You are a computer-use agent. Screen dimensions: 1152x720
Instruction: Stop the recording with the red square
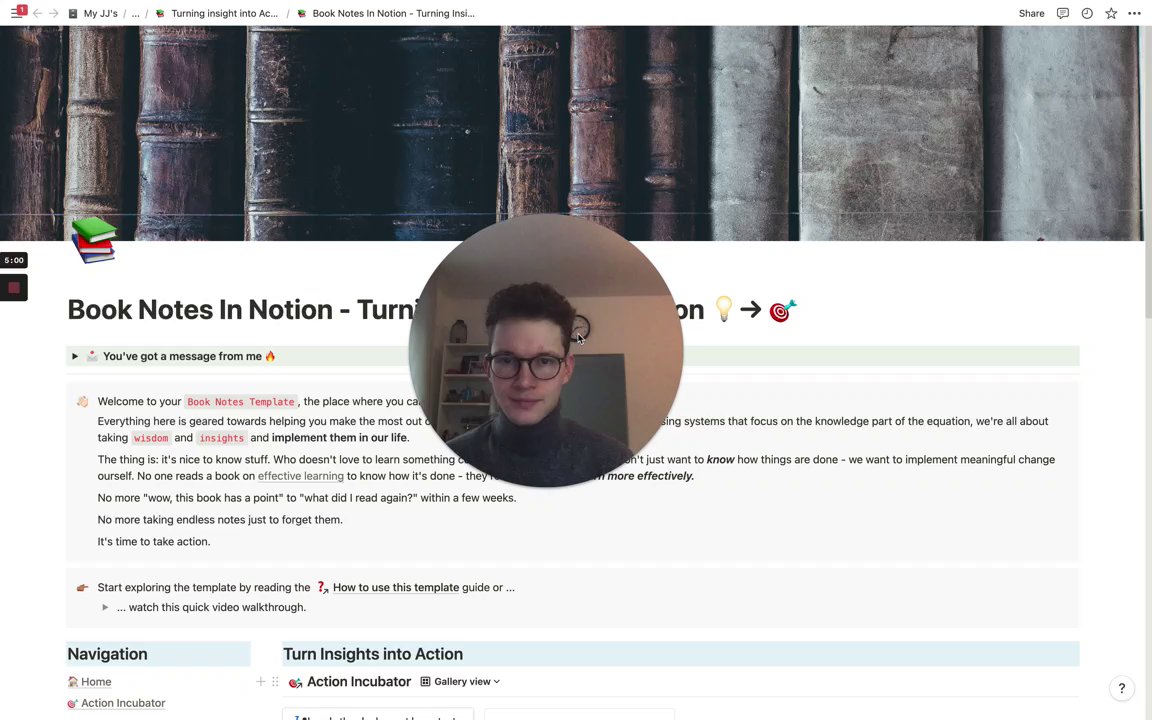[x=14, y=287]
